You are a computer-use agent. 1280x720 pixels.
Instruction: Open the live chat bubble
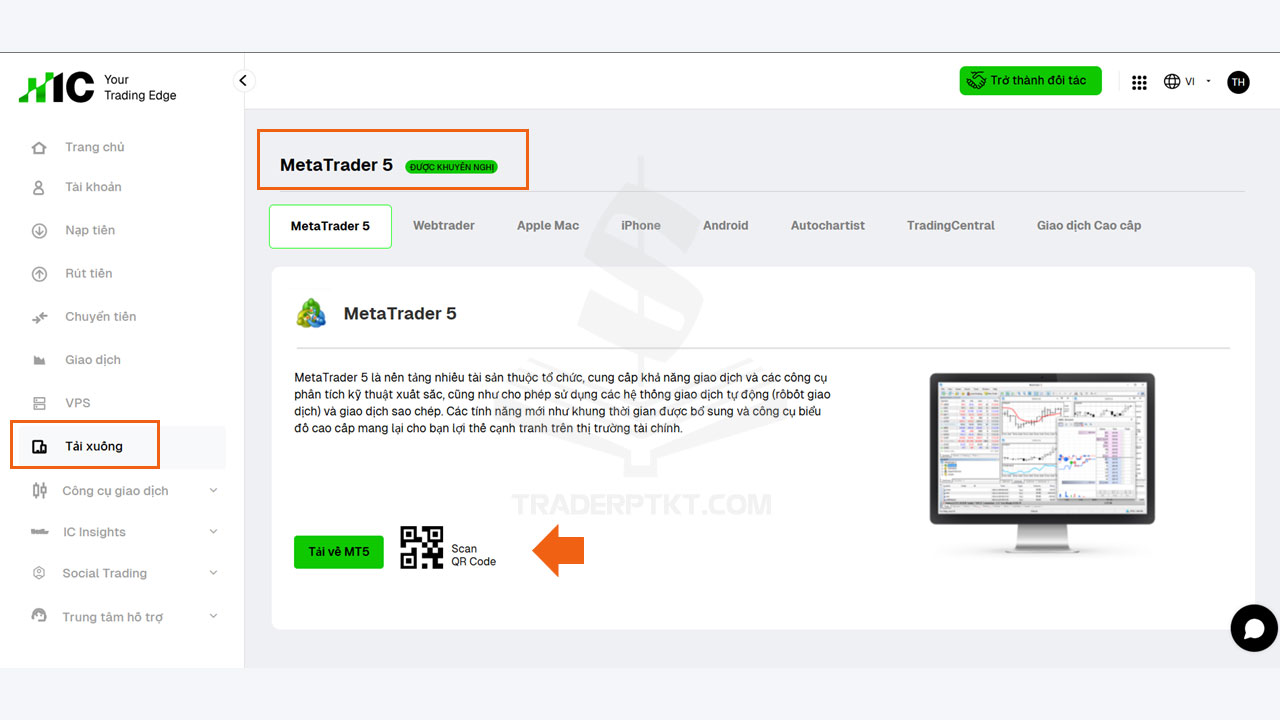1254,628
